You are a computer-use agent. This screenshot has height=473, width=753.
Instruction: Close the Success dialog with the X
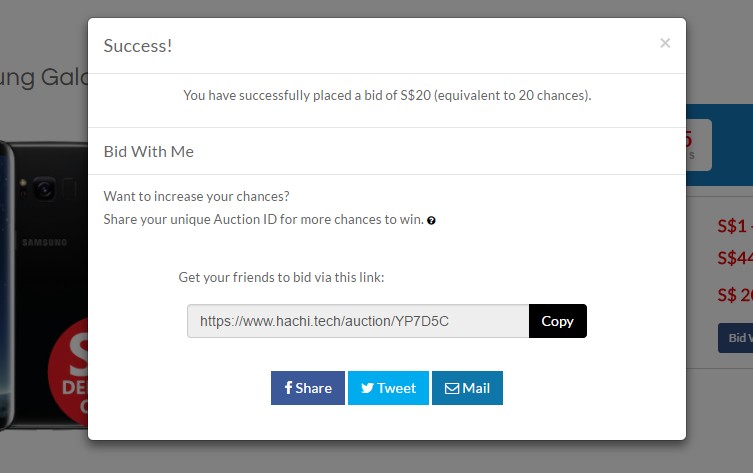point(665,43)
